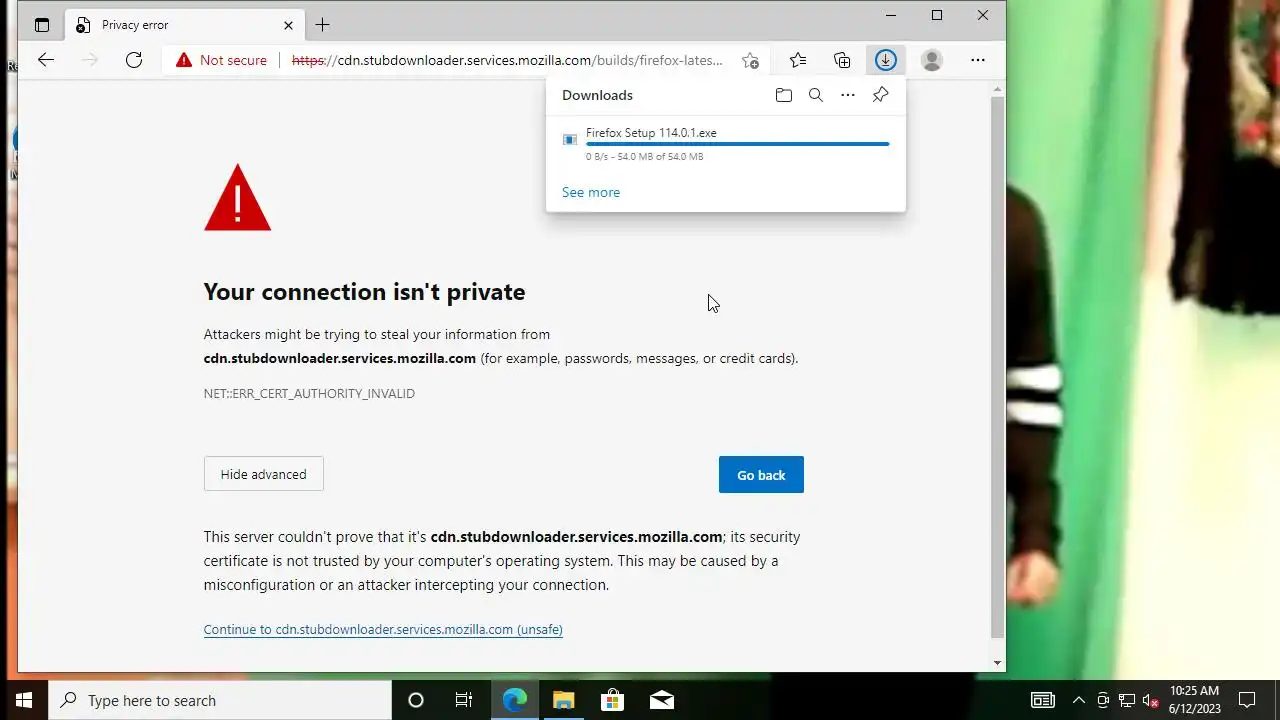This screenshot has width=1280, height=720.
Task: Close the Privacy error tab
Action: pos(288,25)
